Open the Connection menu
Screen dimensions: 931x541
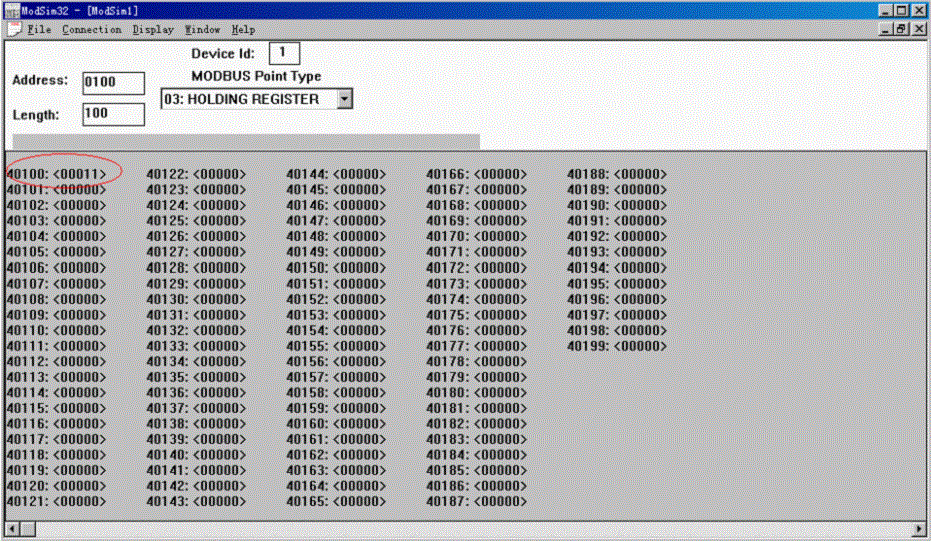click(91, 30)
